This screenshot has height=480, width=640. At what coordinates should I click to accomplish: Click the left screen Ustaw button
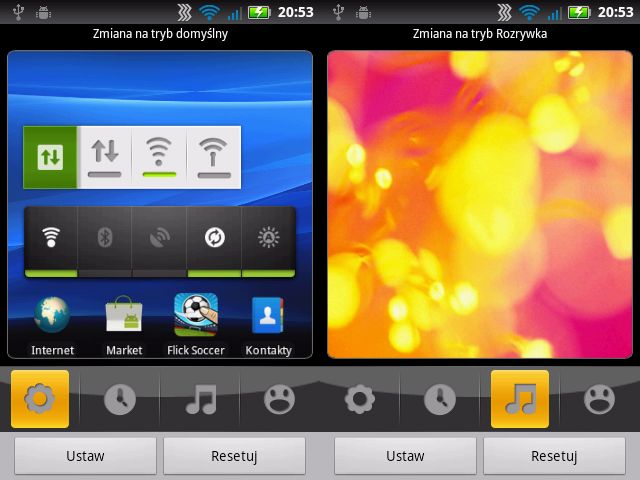click(x=85, y=456)
